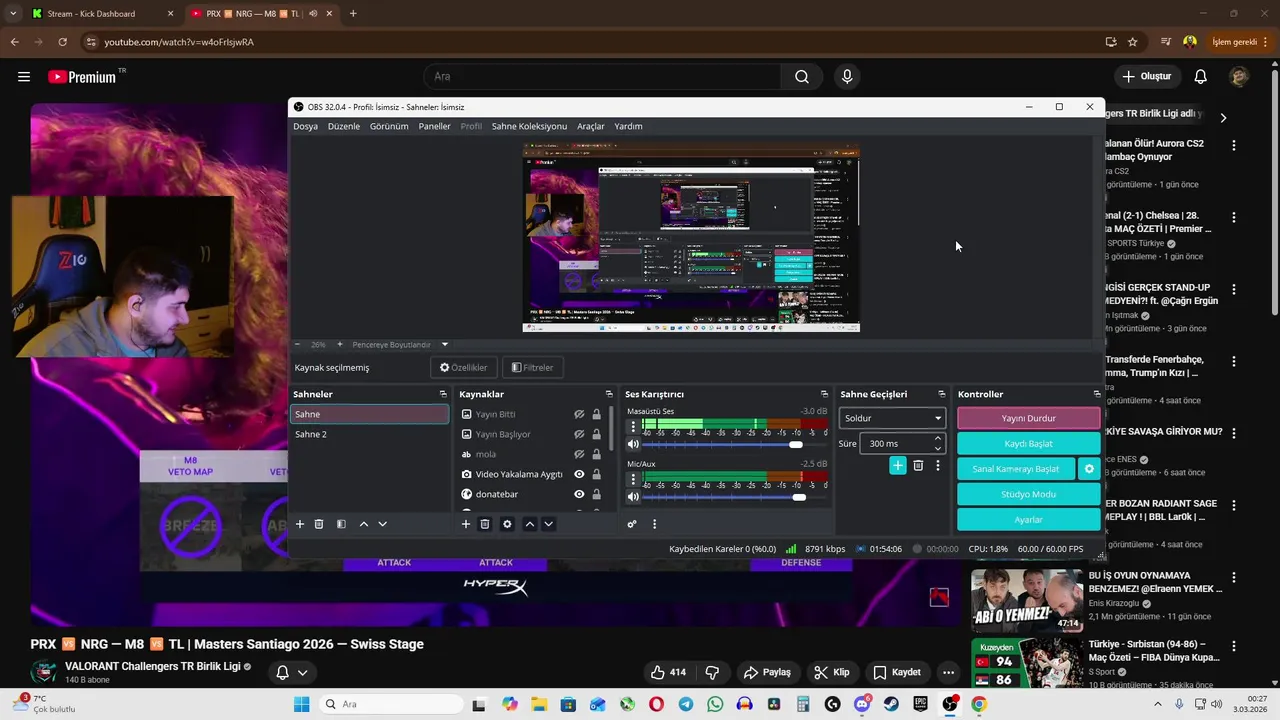Enable Stüdyo Modu
Image resolution: width=1280 pixels, height=720 pixels.
point(1028,494)
